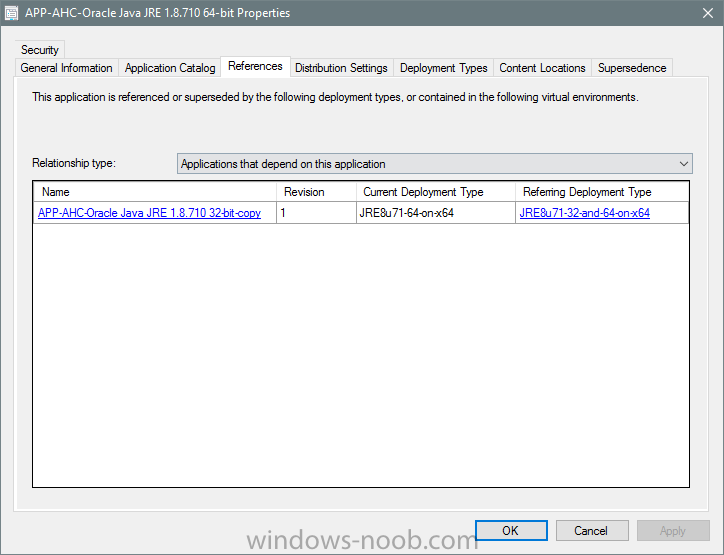Open the Security tab

[x=40, y=50]
